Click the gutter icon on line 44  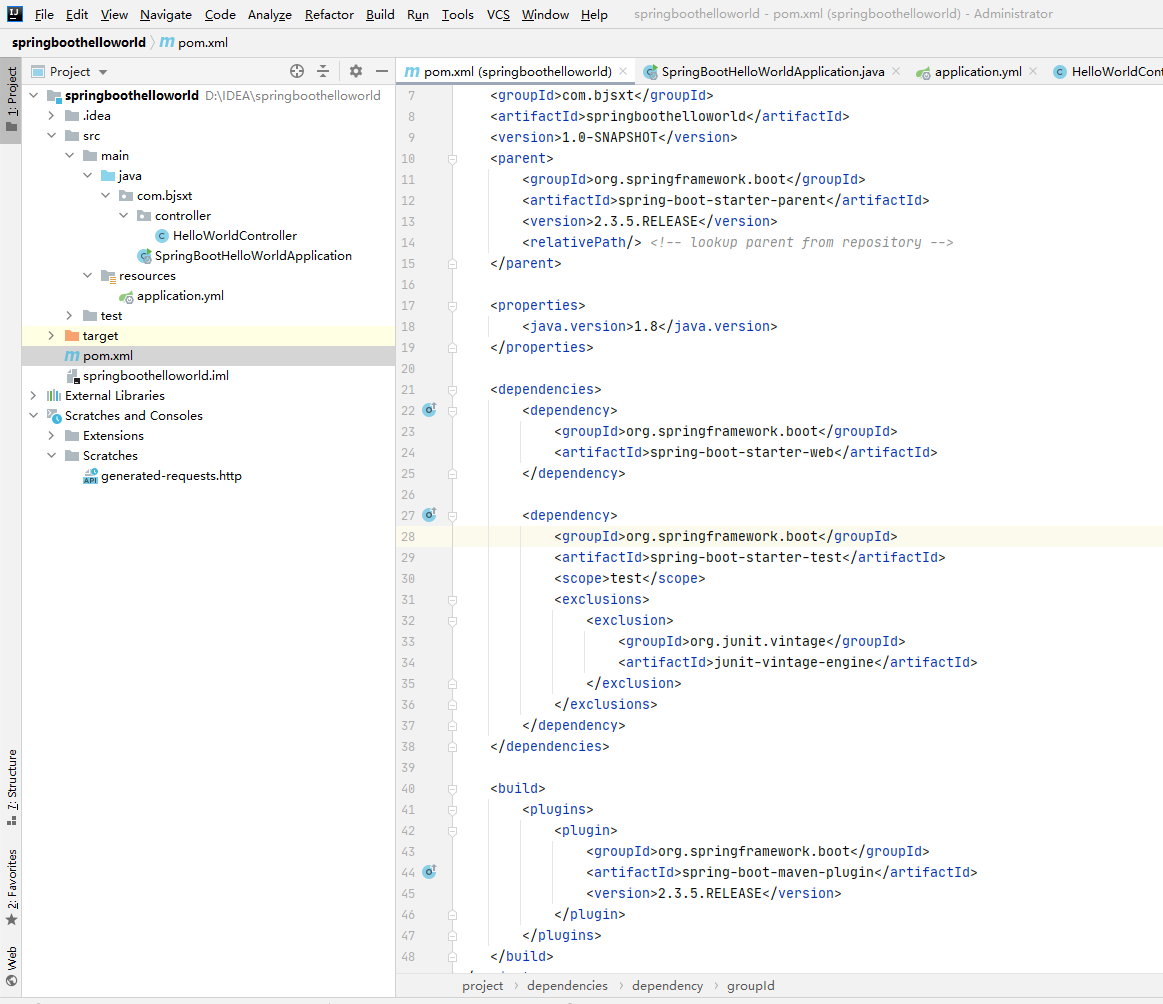coord(429,872)
